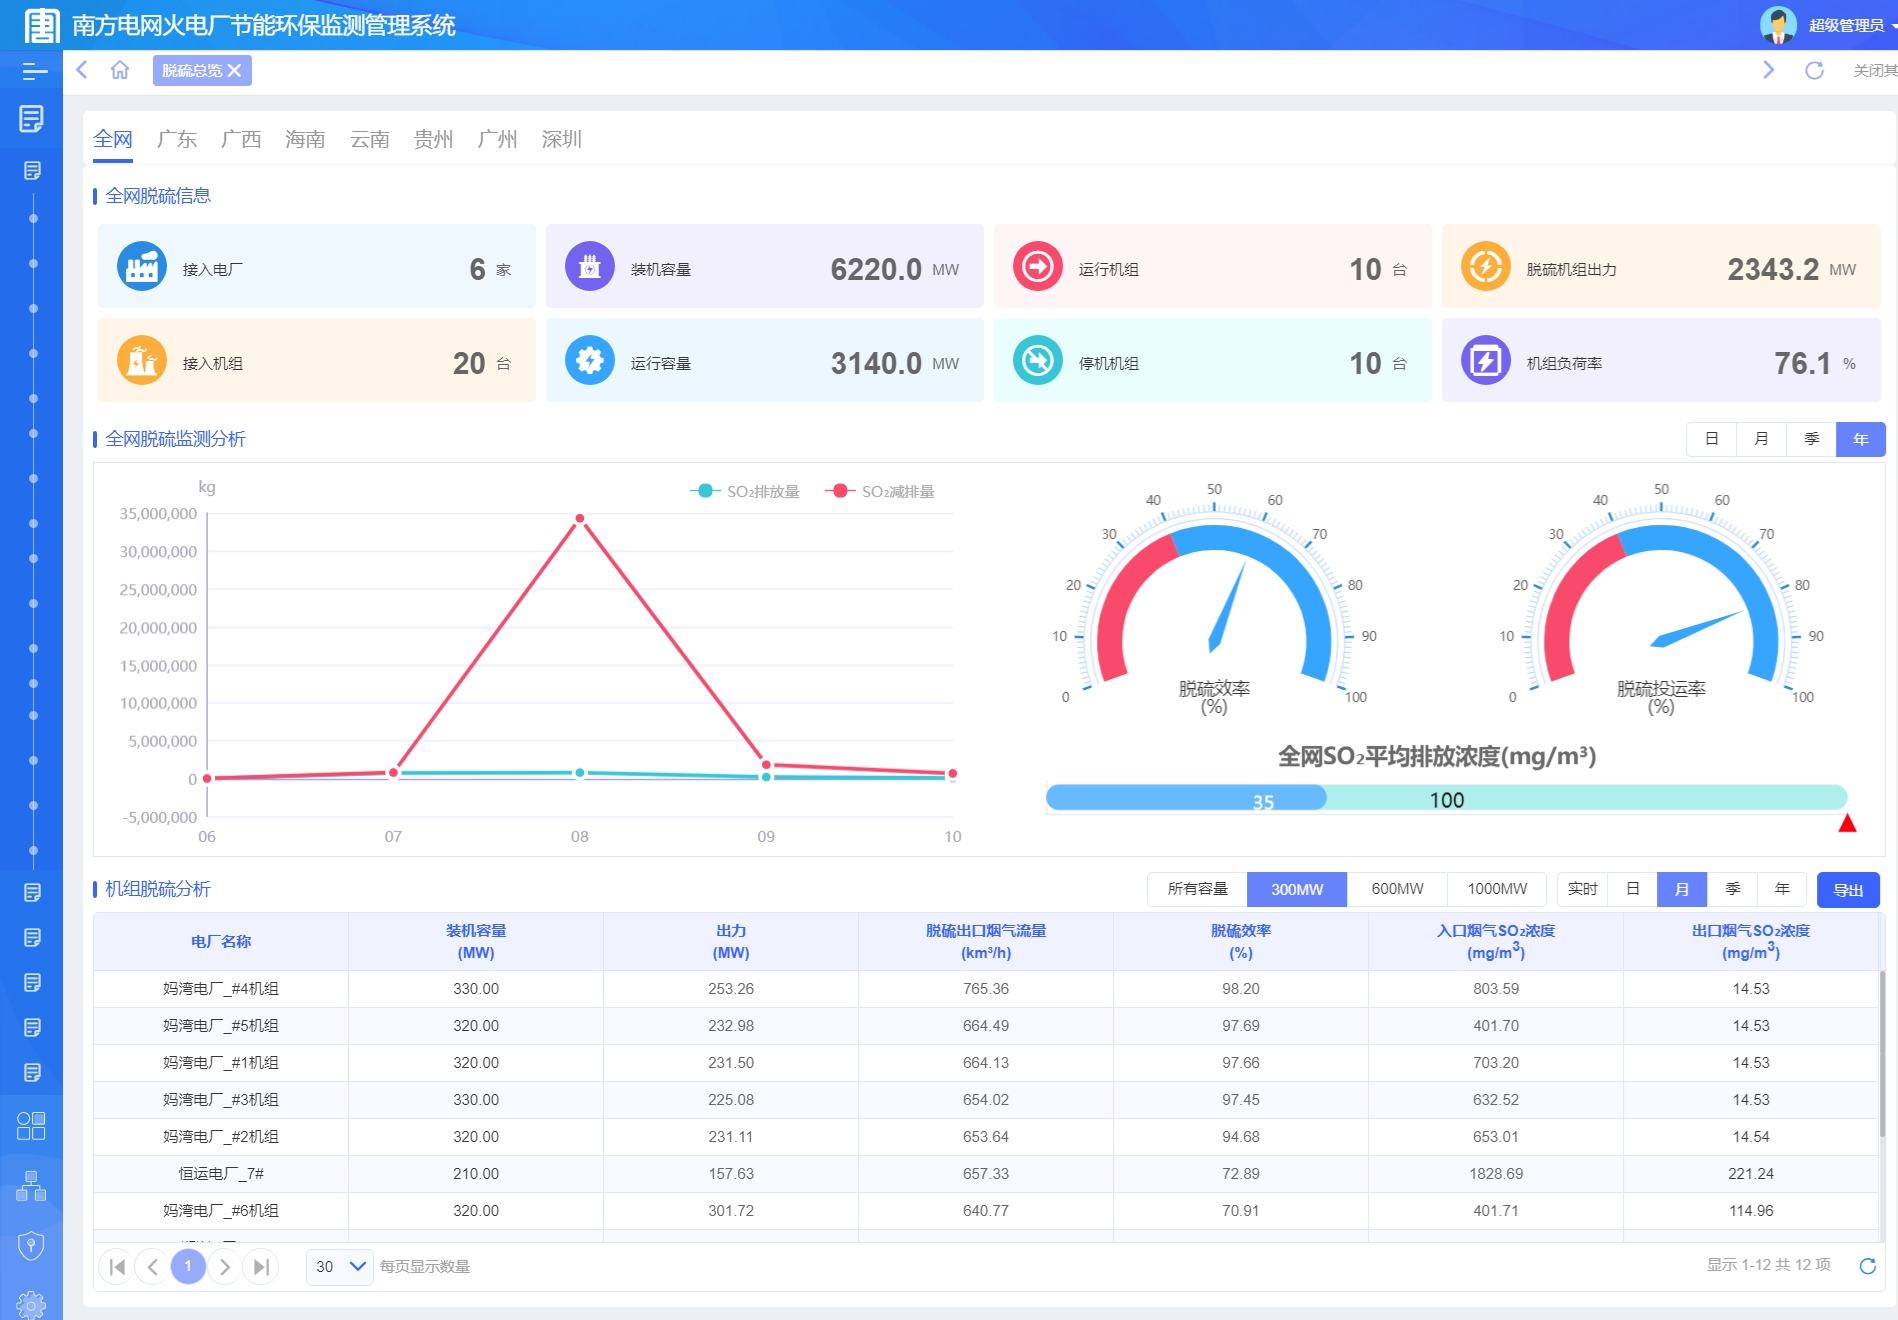The width and height of the screenshot is (1898, 1320).
Task: Set monitoring analysis period to 日
Action: pos(1711,439)
